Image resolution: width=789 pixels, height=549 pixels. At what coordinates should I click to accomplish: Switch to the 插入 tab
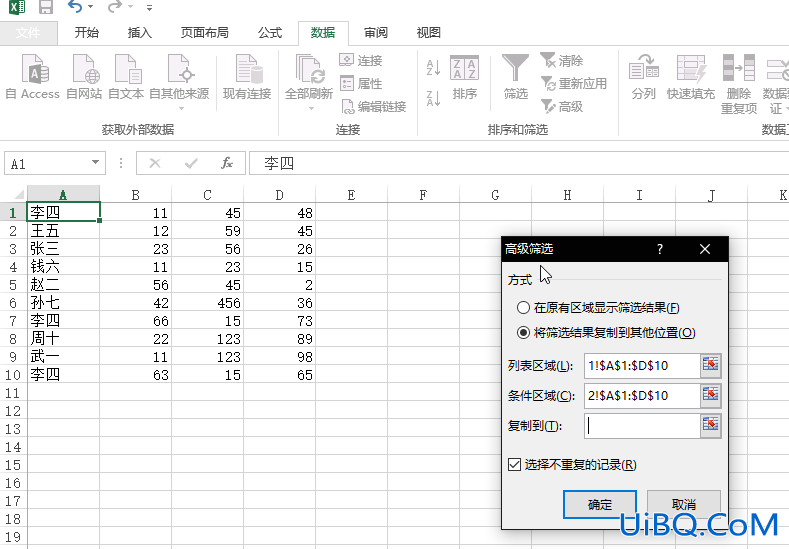tap(139, 33)
